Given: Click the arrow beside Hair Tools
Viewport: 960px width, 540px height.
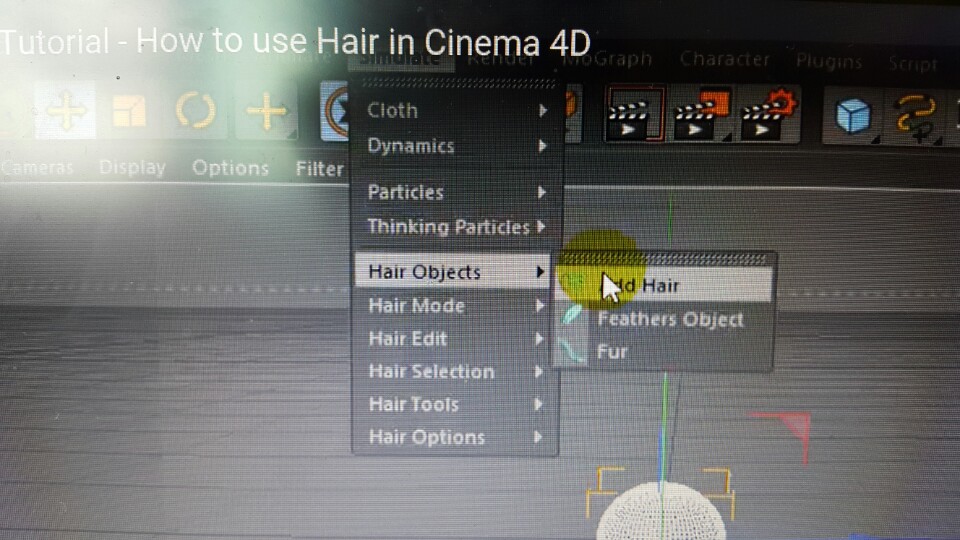Looking at the screenshot, I should (538, 404).
